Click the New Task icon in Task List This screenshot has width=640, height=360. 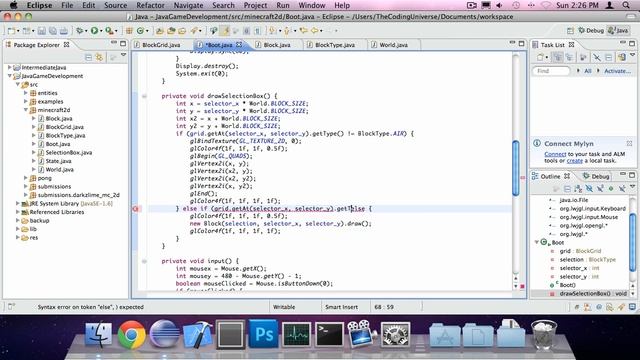(x=540, y=58)
